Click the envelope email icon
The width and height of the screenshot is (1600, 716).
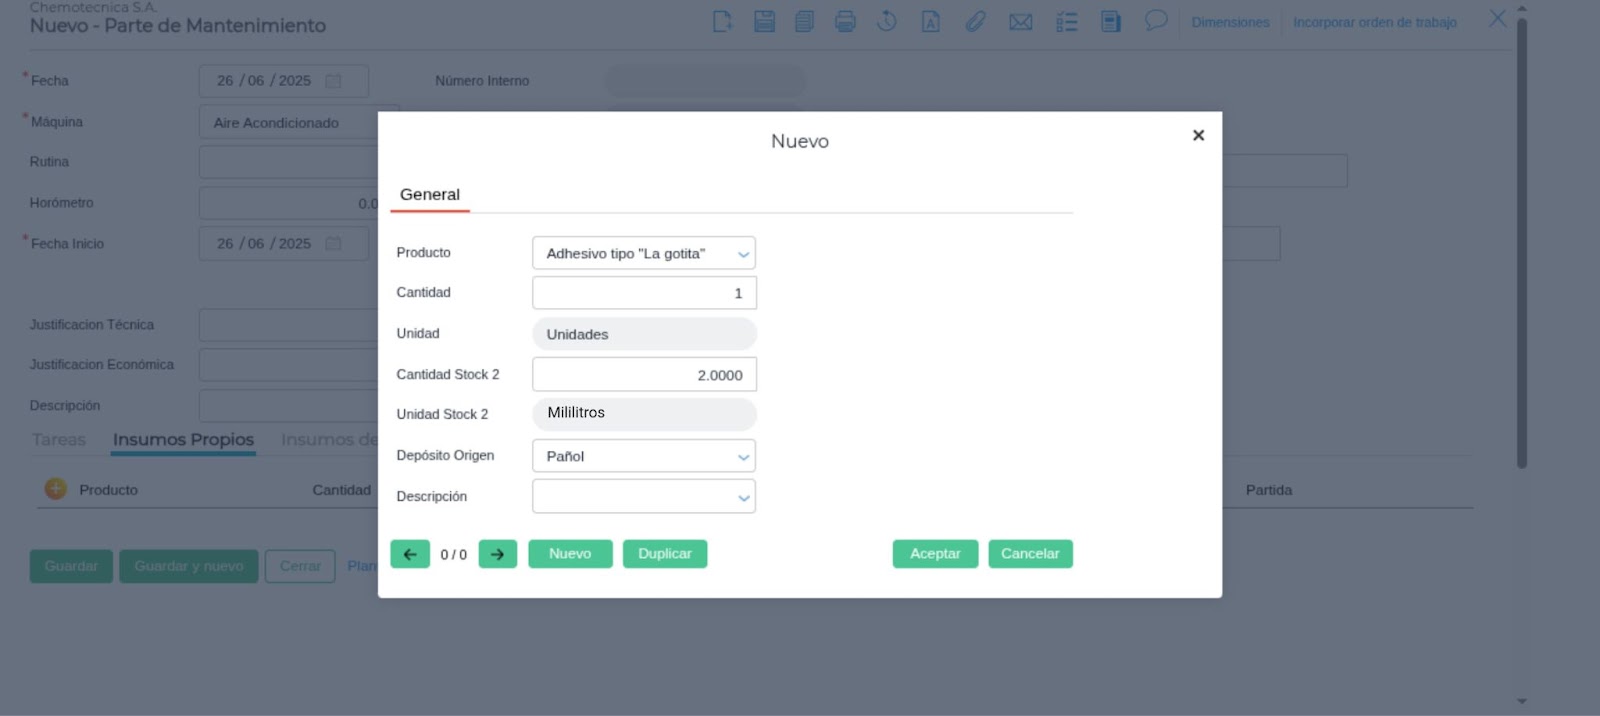pos(1020,21)
